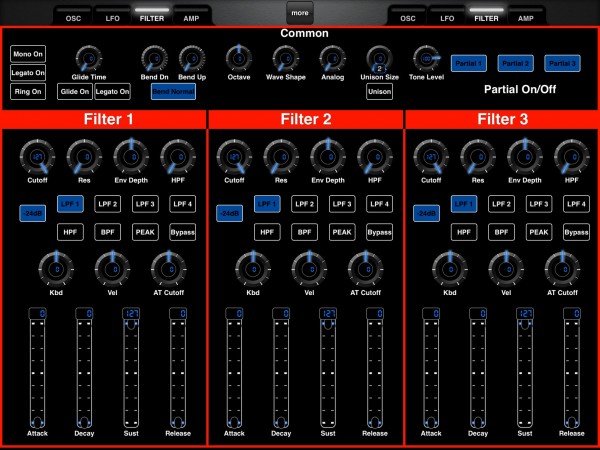This screenshot has width=600, height=450.
Task: Toggle Partial 1 on/off
Action: pos(469,63)
